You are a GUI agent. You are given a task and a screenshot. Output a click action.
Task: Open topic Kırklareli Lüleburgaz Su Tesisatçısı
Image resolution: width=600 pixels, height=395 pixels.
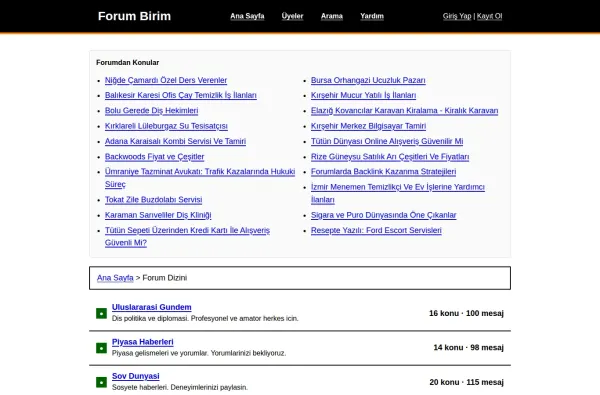coord(166,126)
